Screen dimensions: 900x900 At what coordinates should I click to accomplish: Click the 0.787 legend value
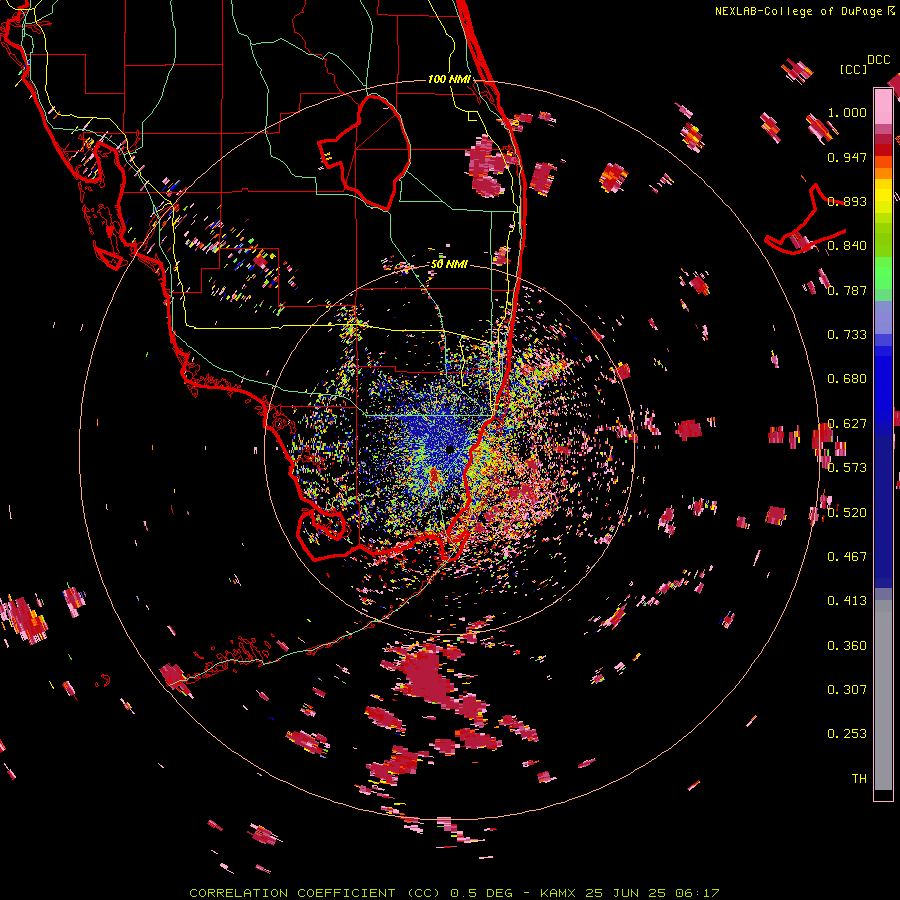pos(847,290)
